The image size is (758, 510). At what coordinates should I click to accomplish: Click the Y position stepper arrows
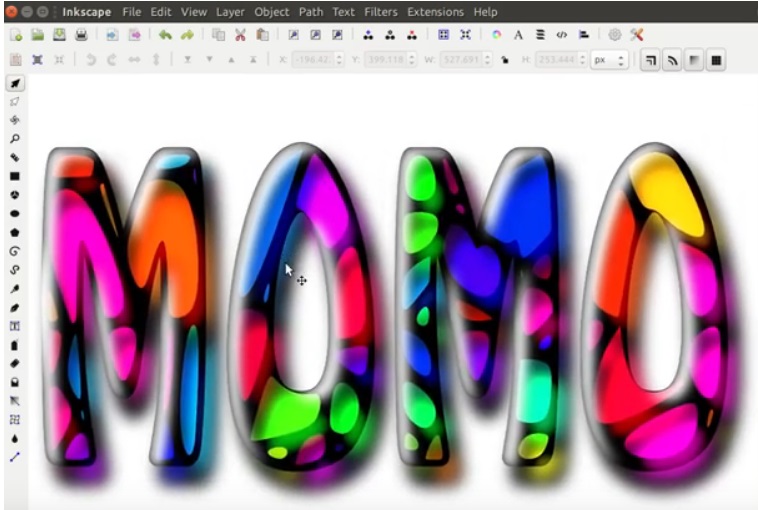[412, 60]
